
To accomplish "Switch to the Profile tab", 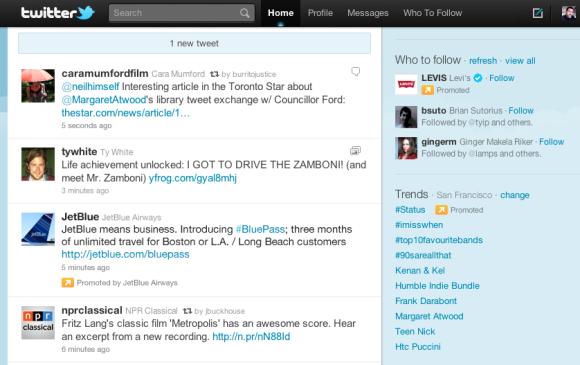I will click(x=320, y=13).
